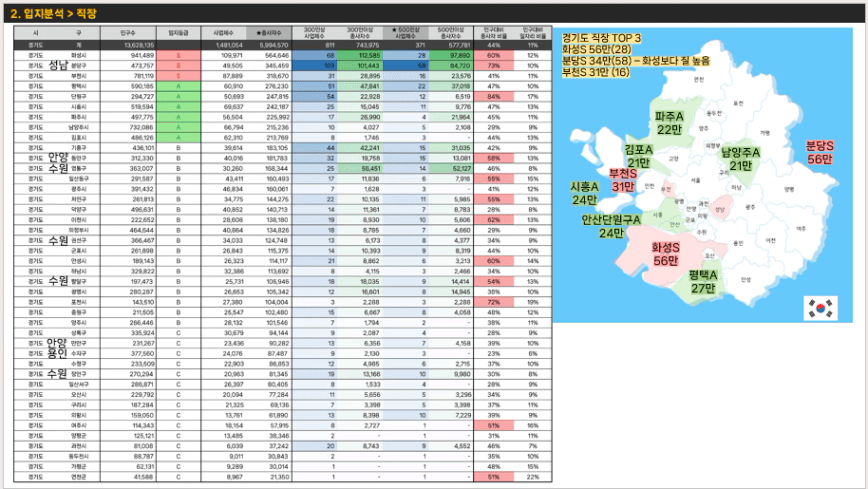The width and height of the screenshot is (868, 489).
Task: Click the 평택A 27만 map label
Action: 702,281
